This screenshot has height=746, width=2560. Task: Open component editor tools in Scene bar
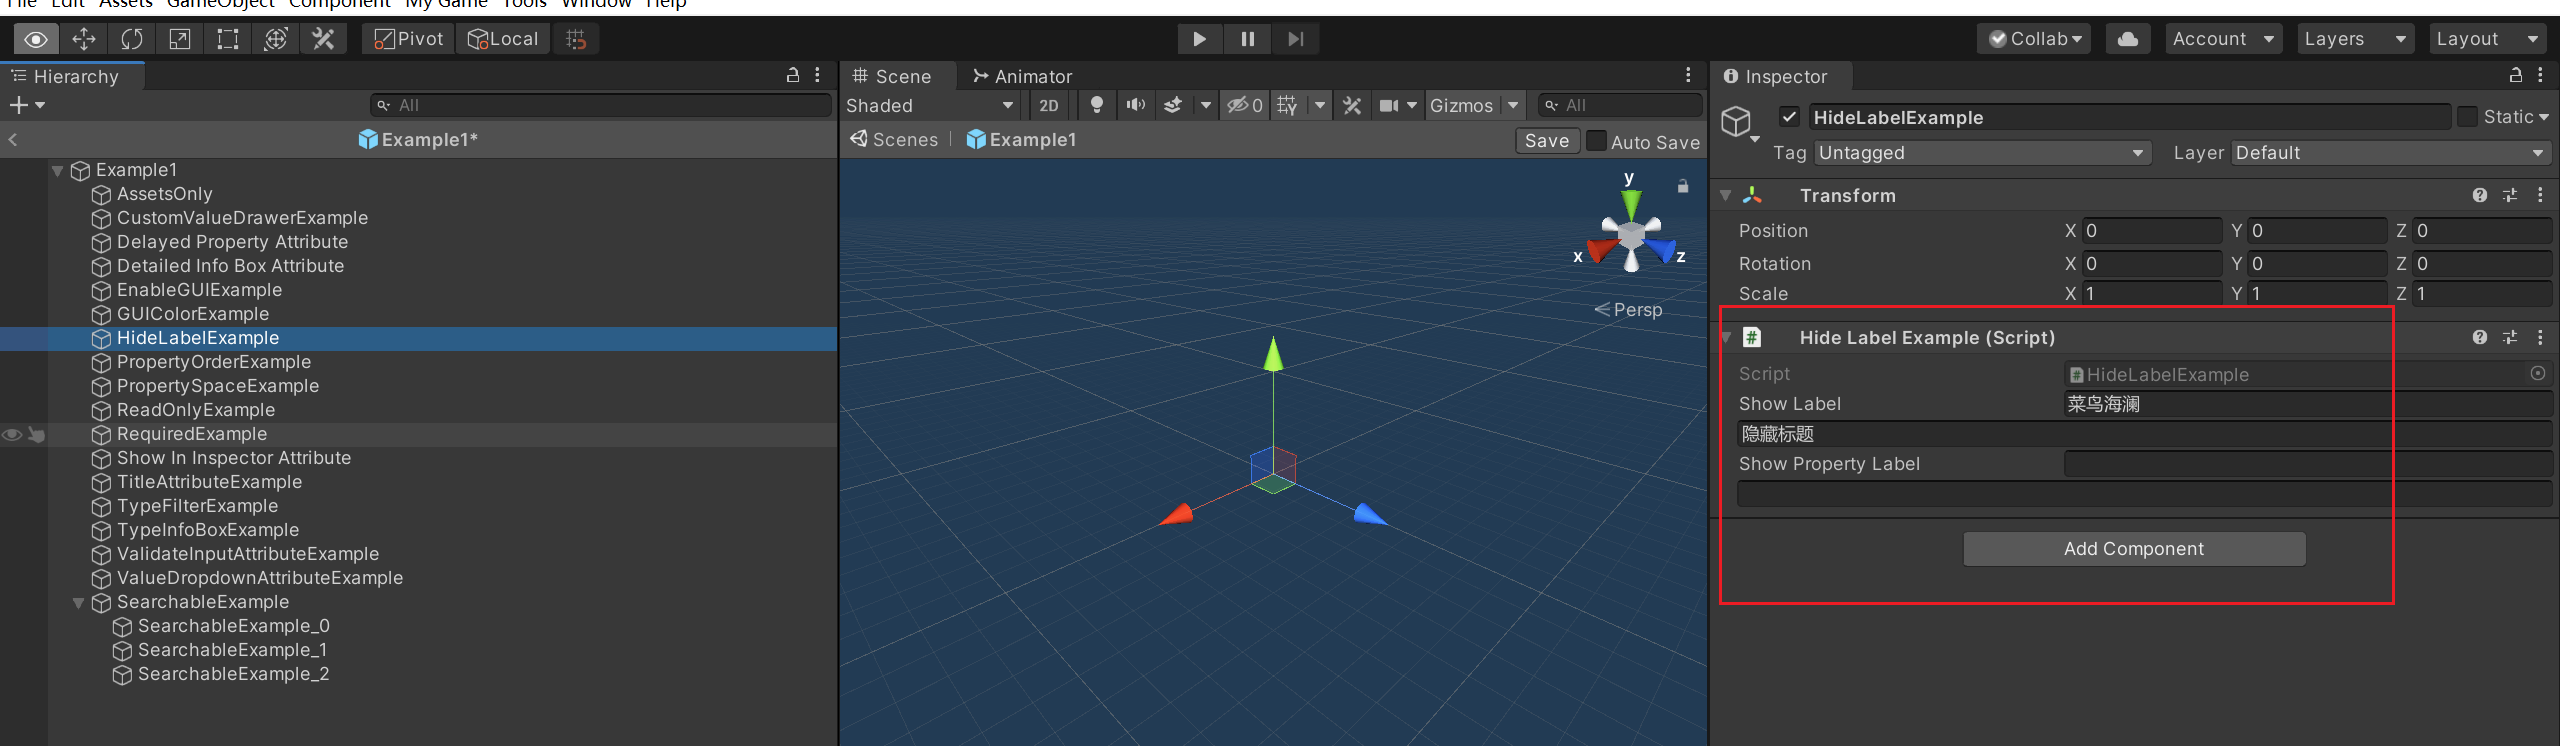pos(1352,105)
